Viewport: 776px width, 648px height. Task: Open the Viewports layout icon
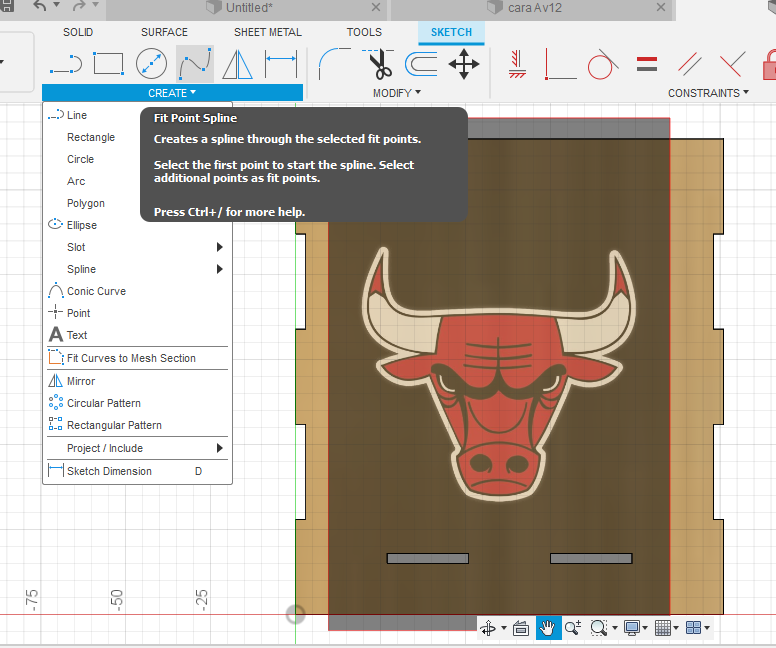tap(693, 628)
